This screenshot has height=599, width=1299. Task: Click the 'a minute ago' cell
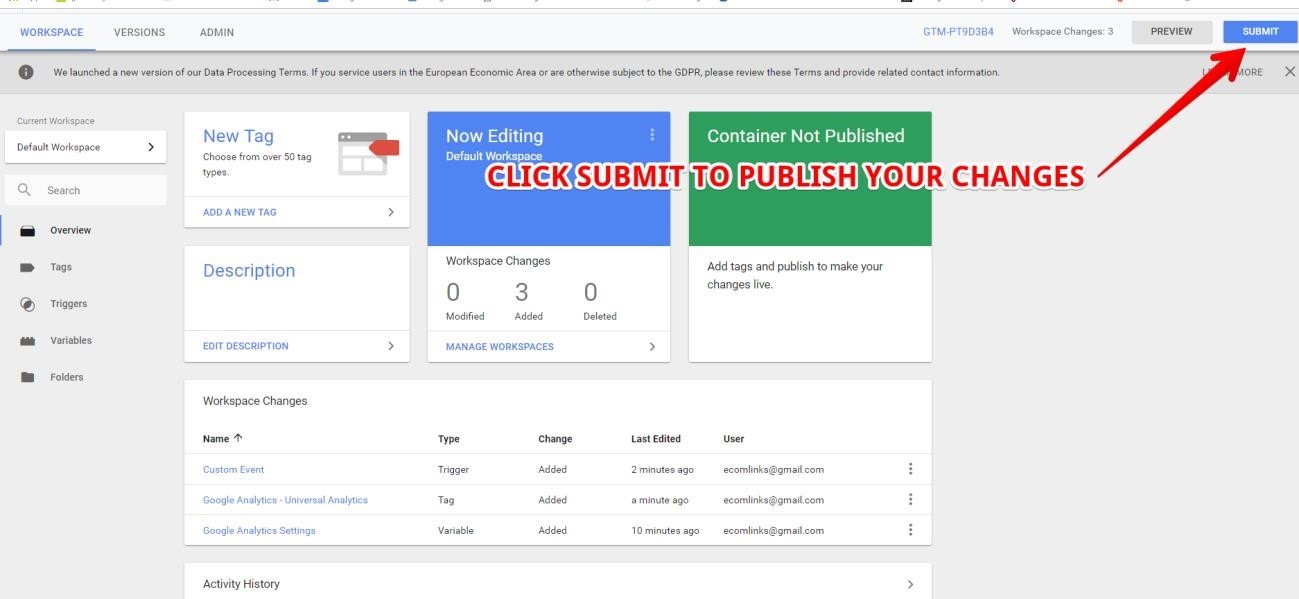(x=660, y=500)
